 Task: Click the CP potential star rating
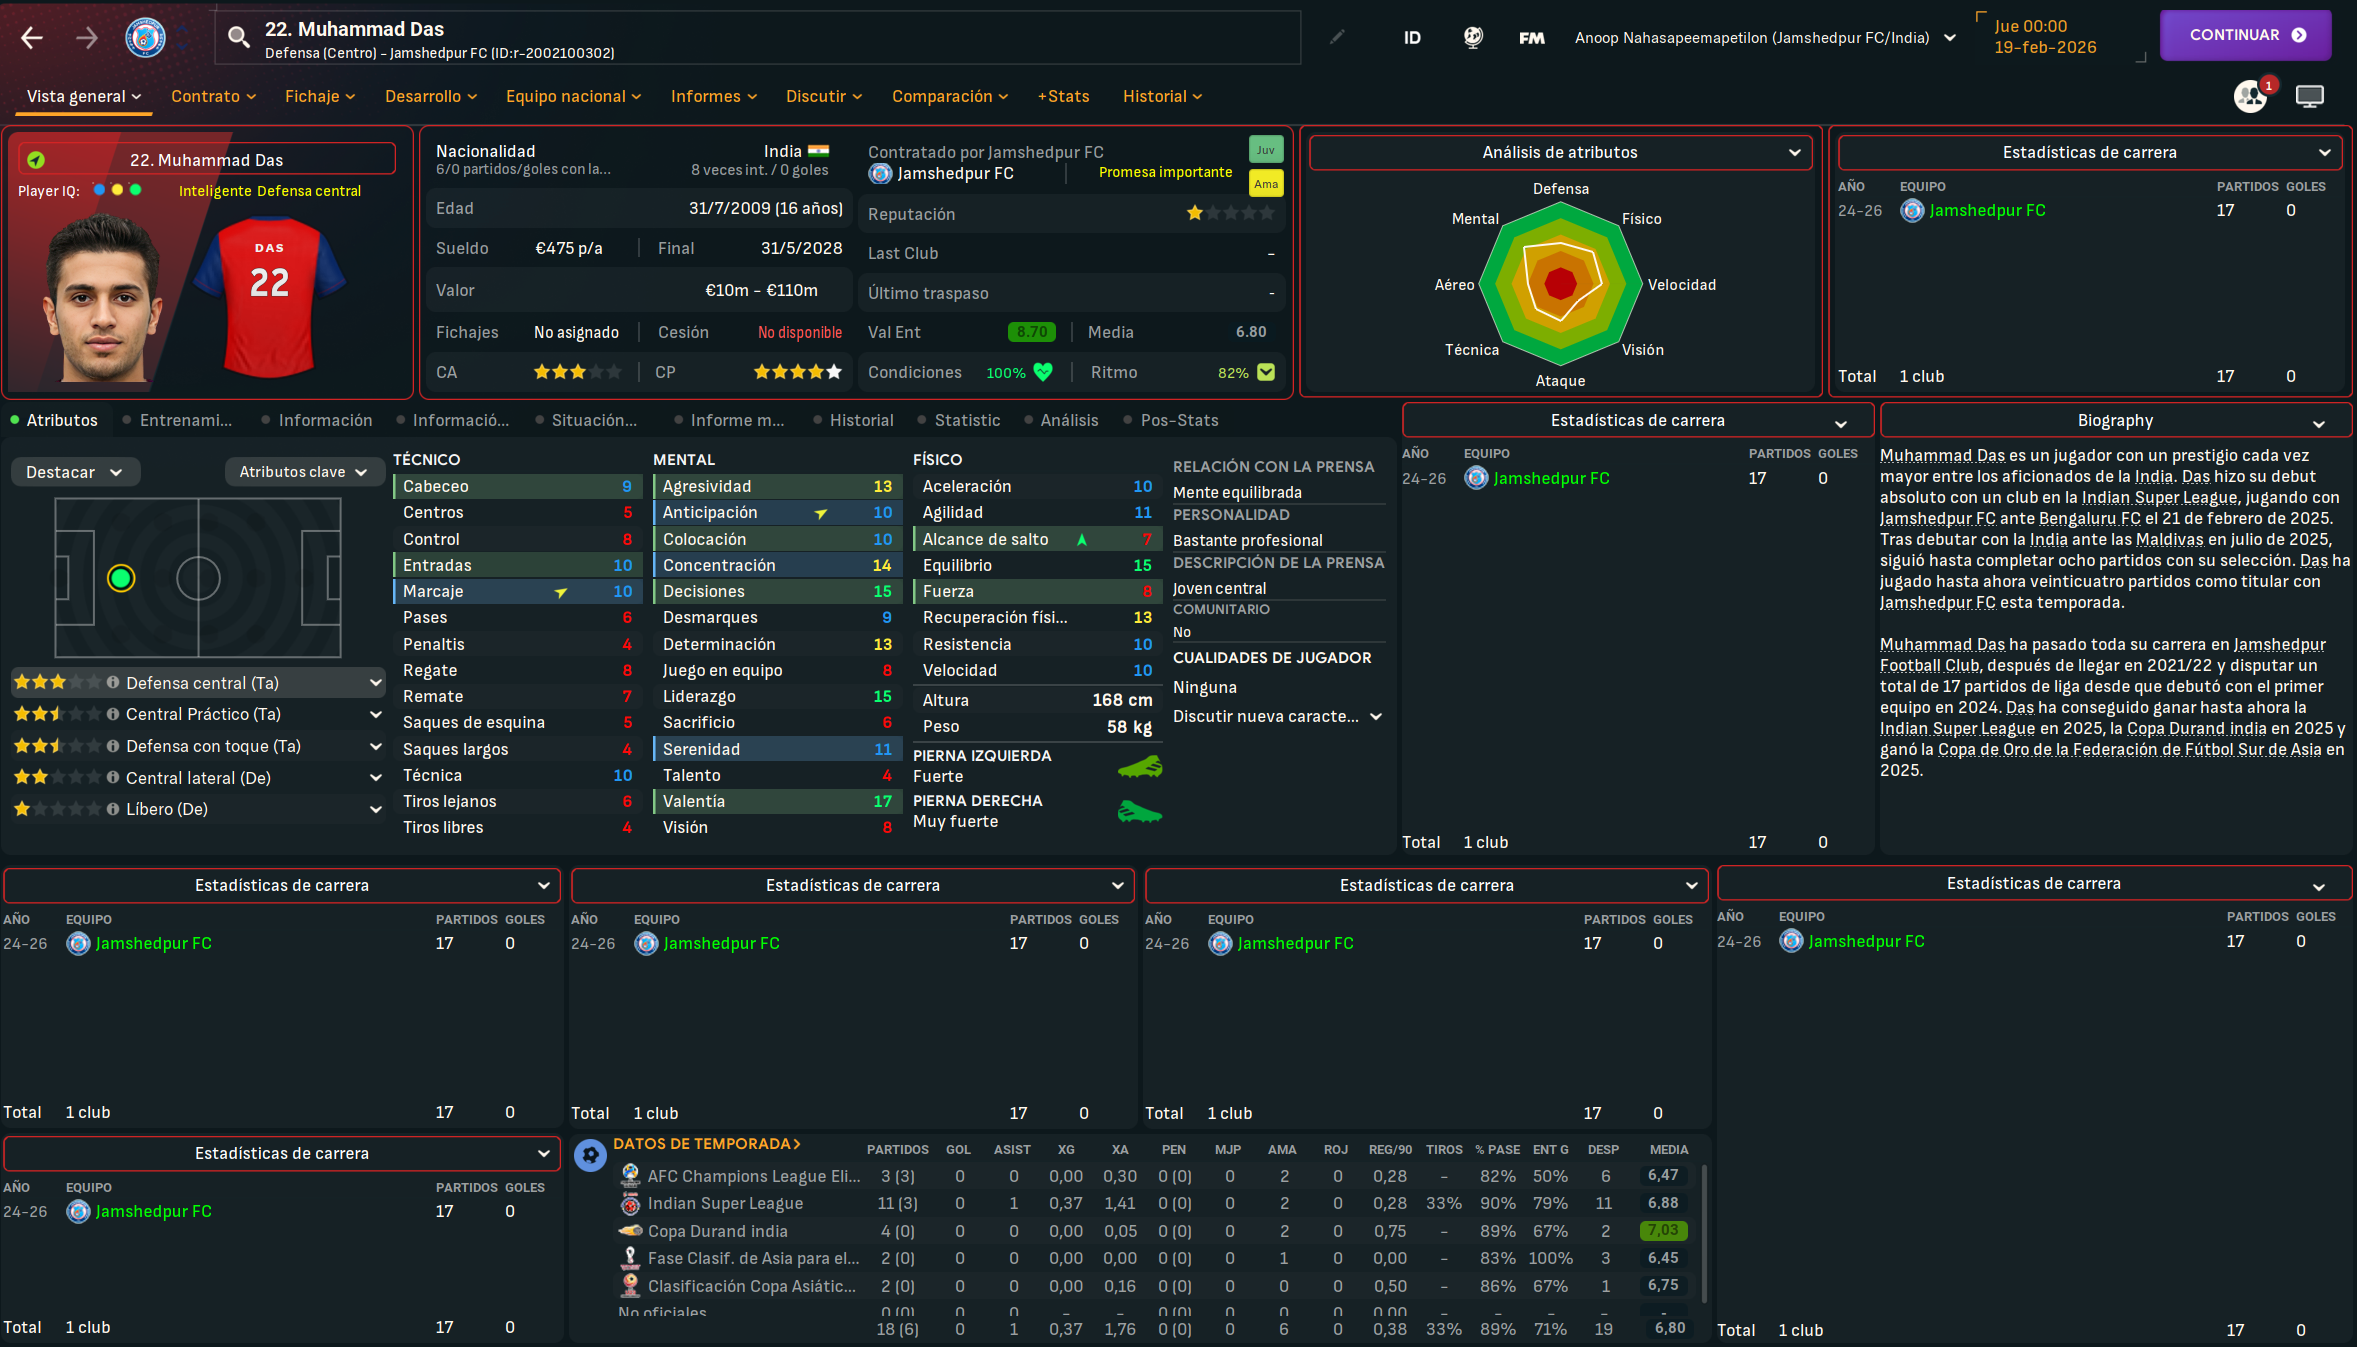coord(798,372)
